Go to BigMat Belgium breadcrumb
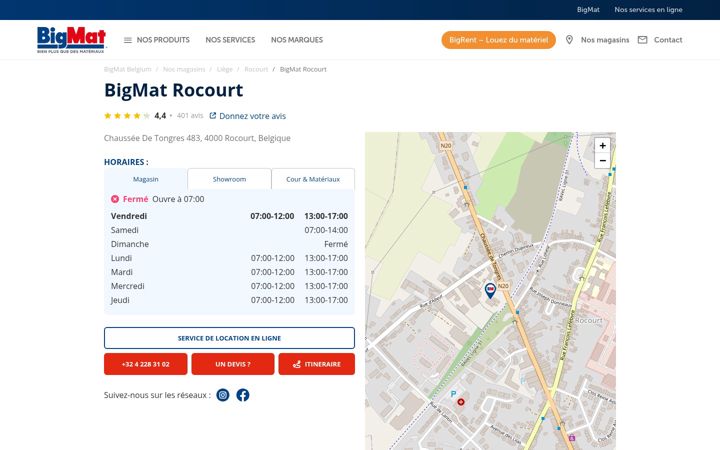The width and height of the screenshot is (720, 450). point(127,69)
